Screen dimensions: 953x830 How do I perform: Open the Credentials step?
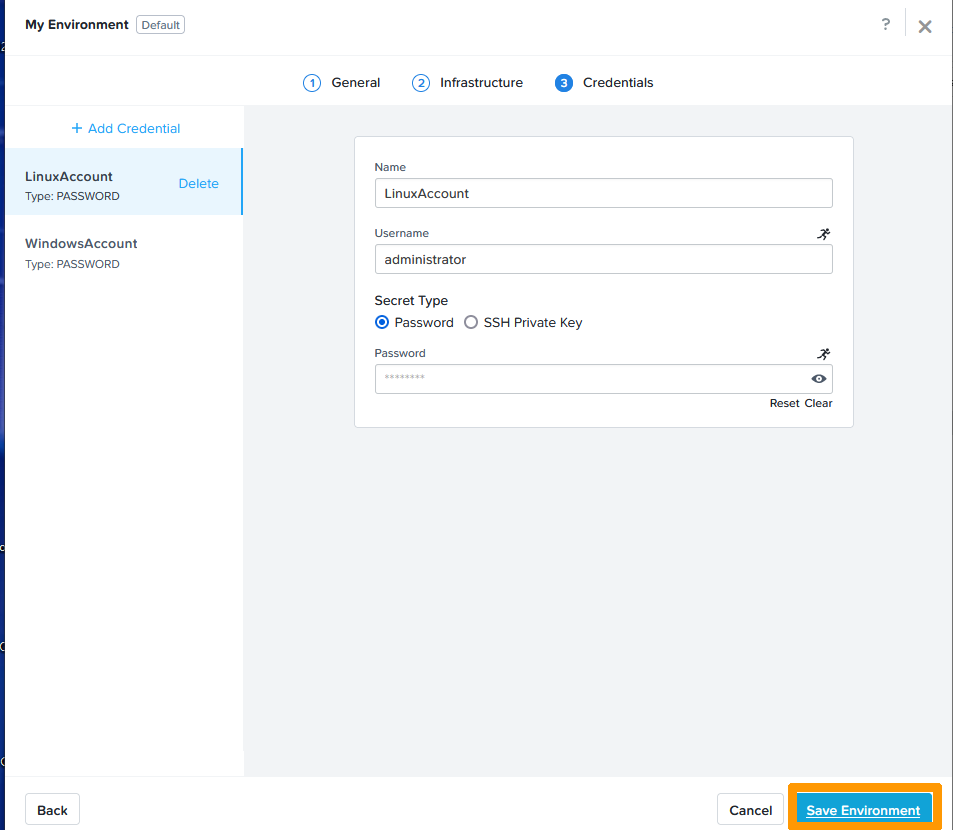[x=616, y=83]
